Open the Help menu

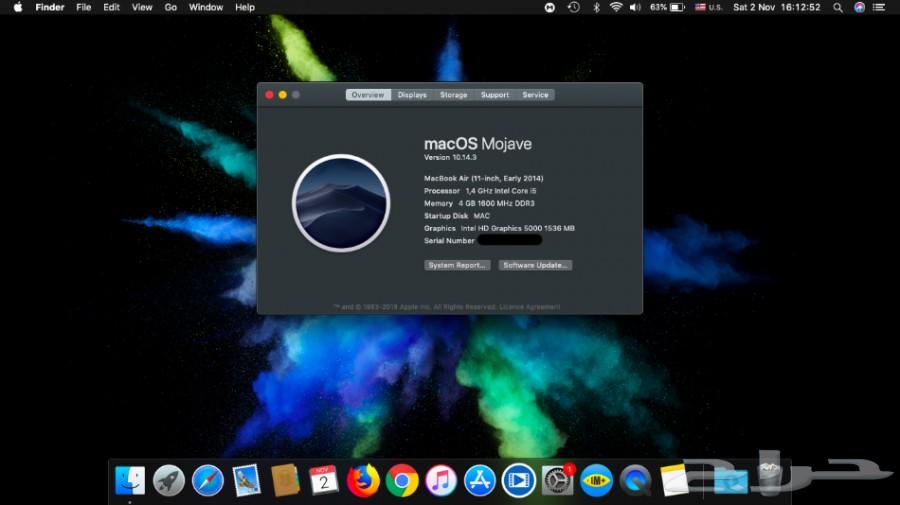(245, 7)
